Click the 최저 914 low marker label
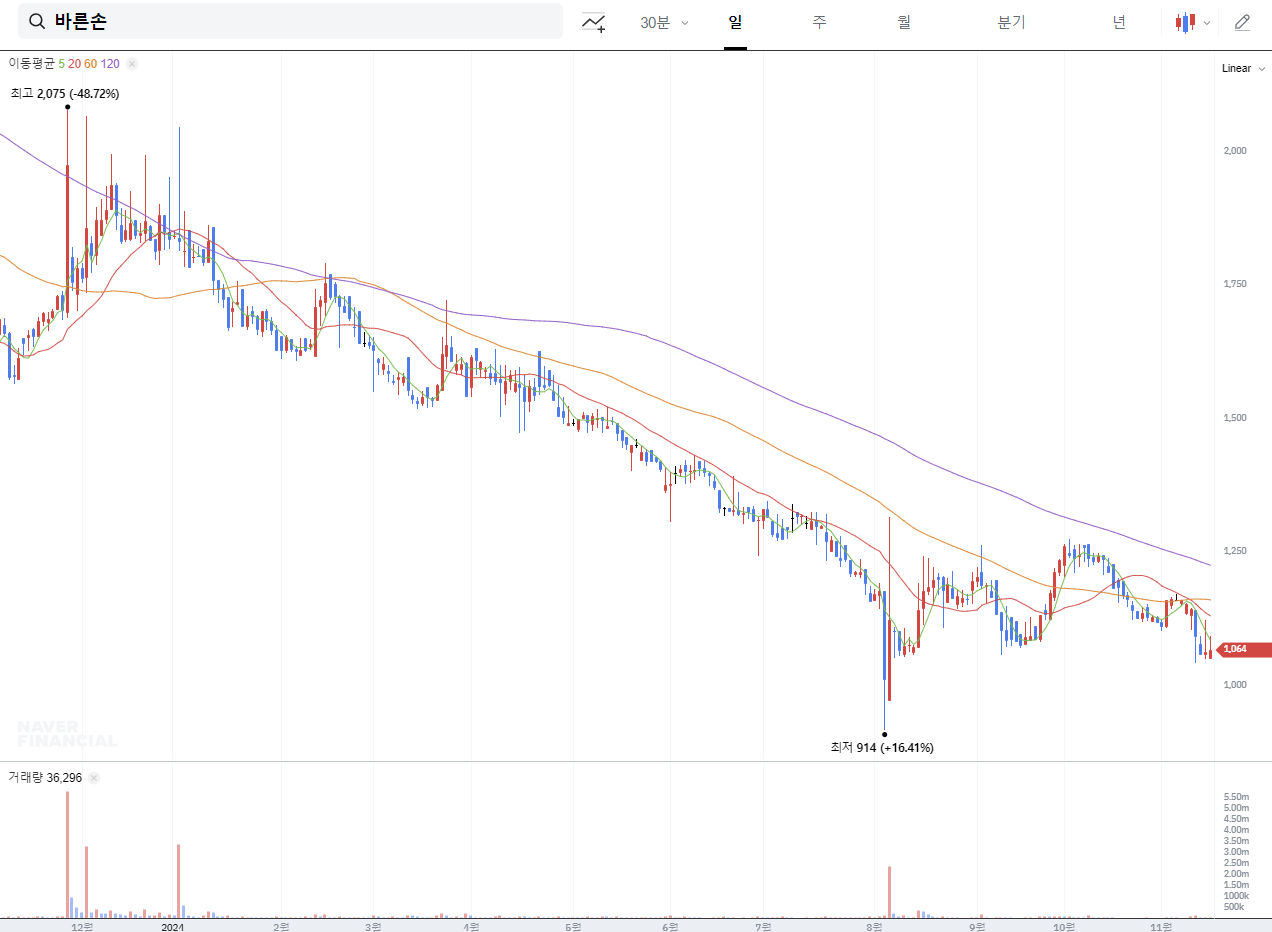This screenshot has width=1272, height=932. pyautogui.click(x=882, y=747)
